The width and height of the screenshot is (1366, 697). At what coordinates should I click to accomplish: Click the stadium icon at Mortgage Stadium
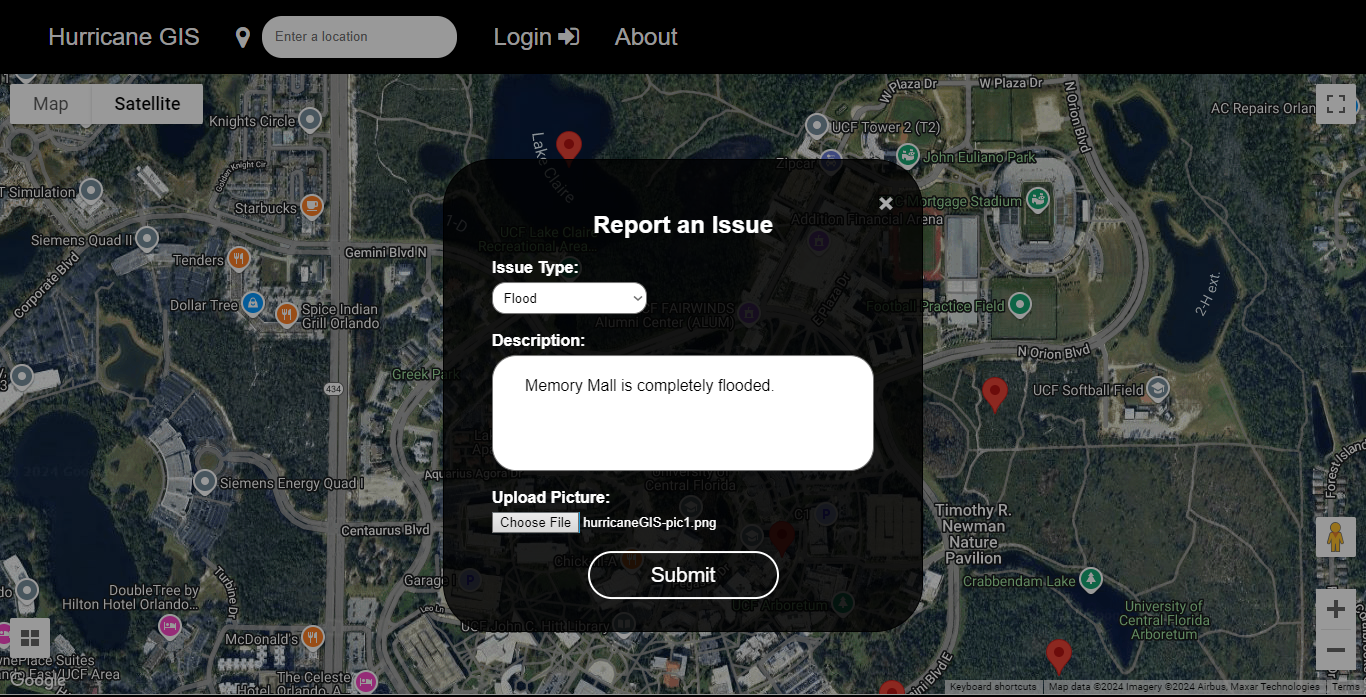[x=1037, y=199]
